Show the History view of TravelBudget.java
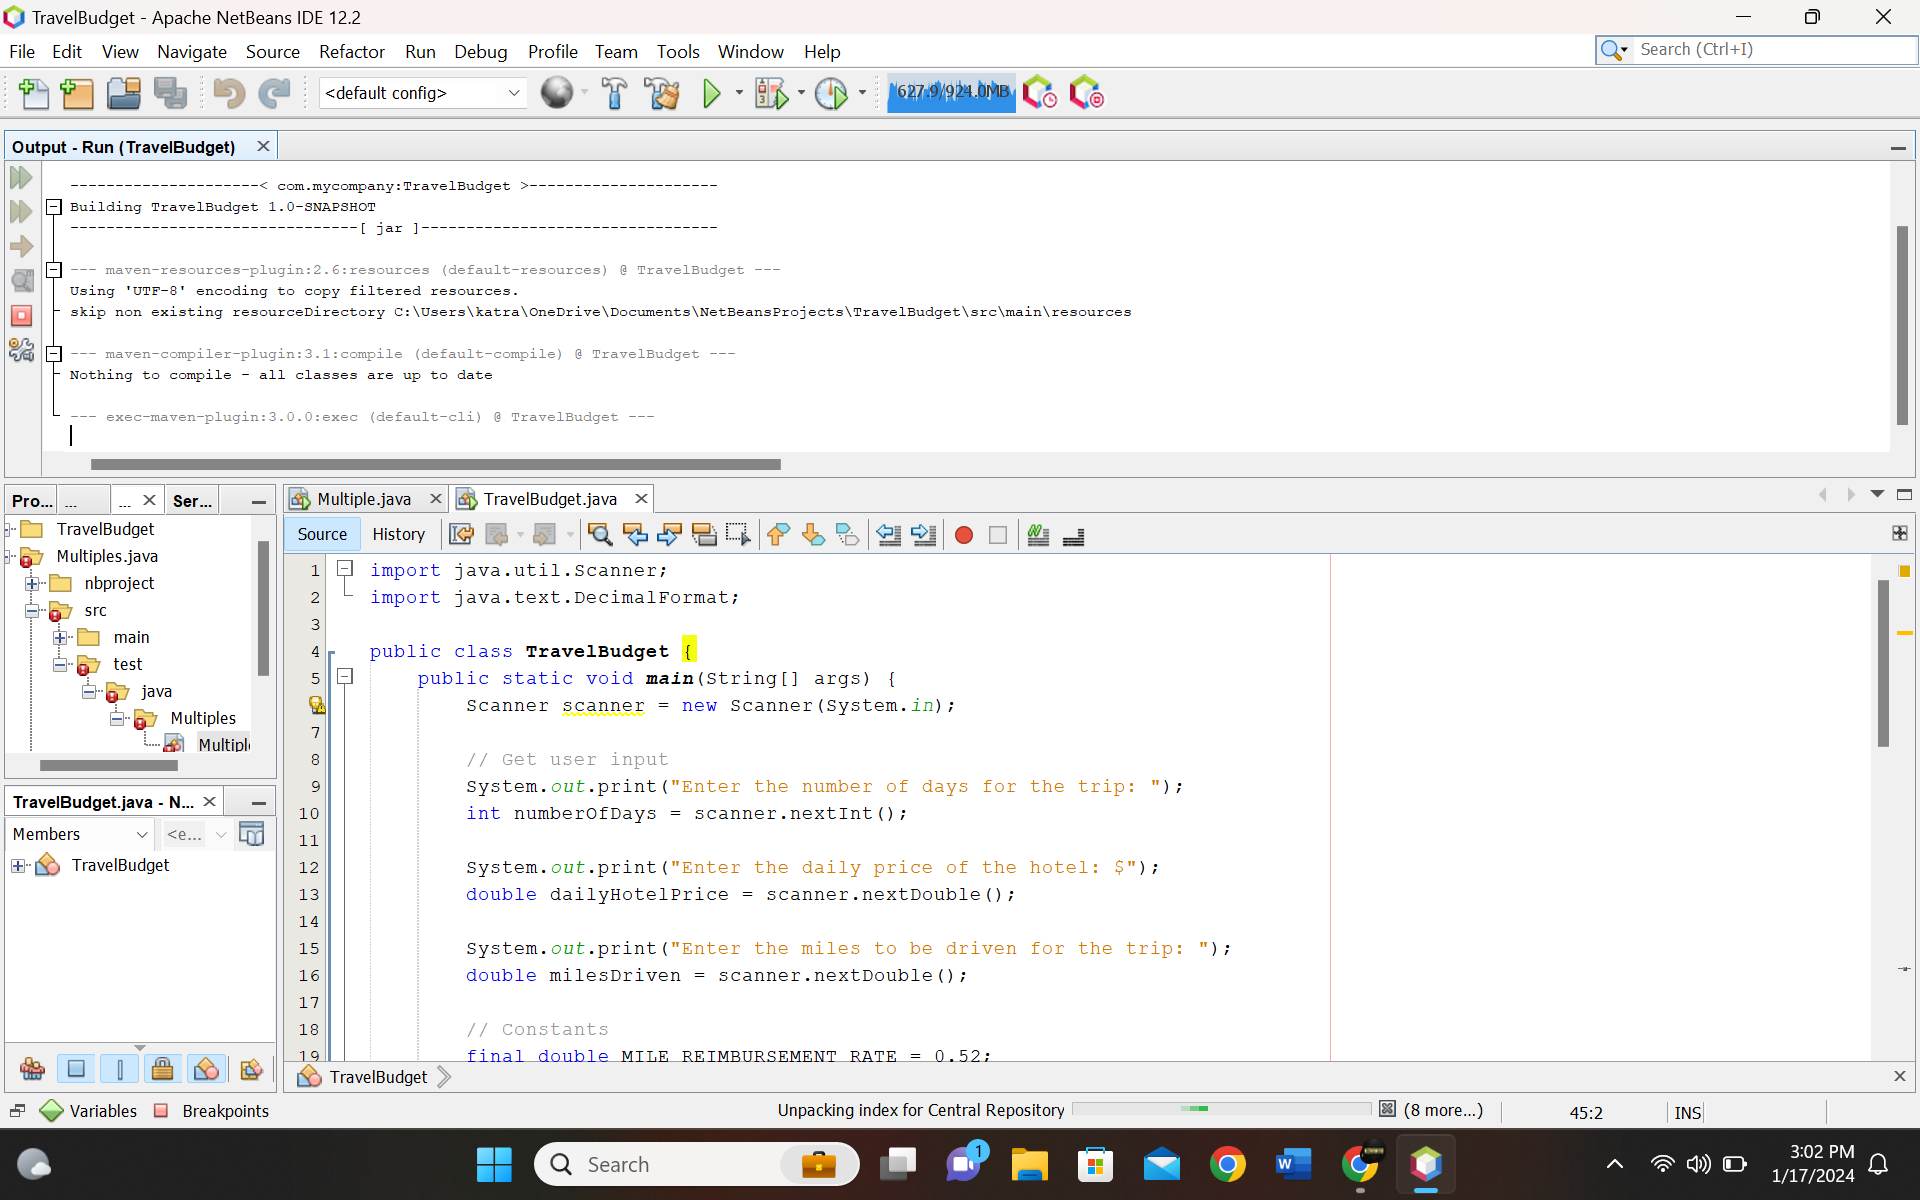1920x1200 pixels. tap(398, 534)
